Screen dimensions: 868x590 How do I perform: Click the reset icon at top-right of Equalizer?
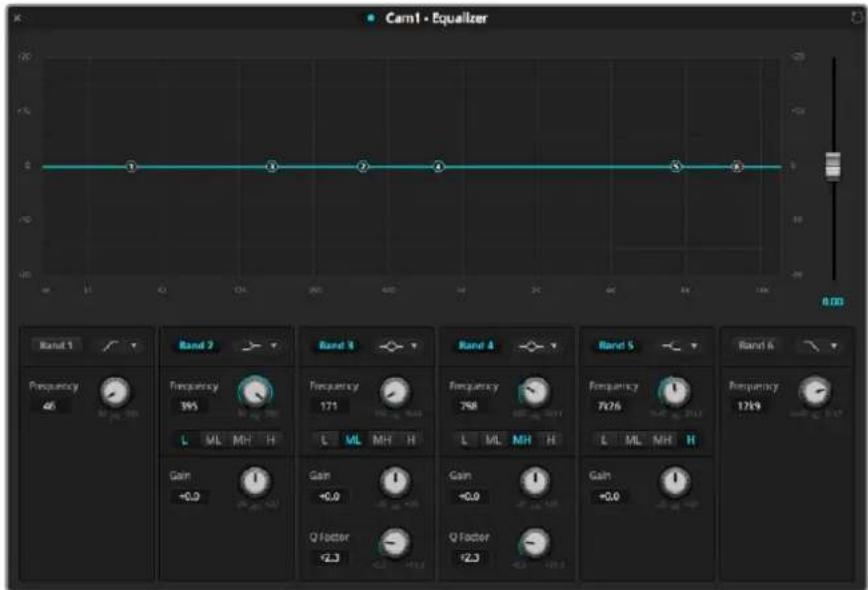click(856, 18)
